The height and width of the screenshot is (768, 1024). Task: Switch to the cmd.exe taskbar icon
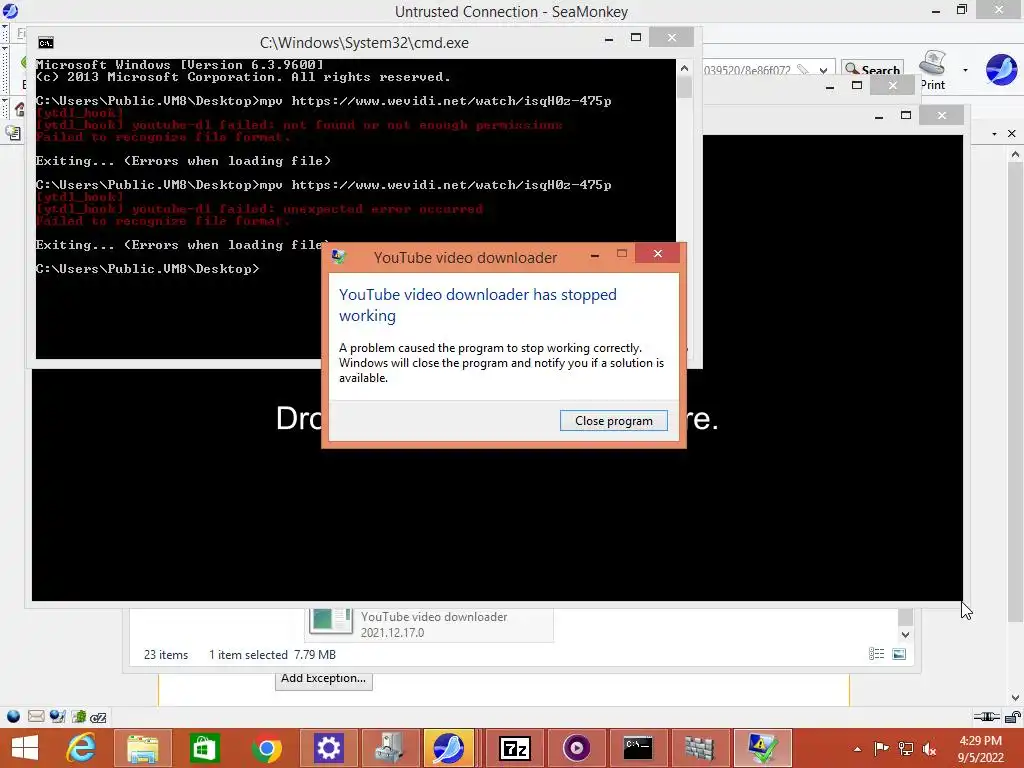[638, 748]
